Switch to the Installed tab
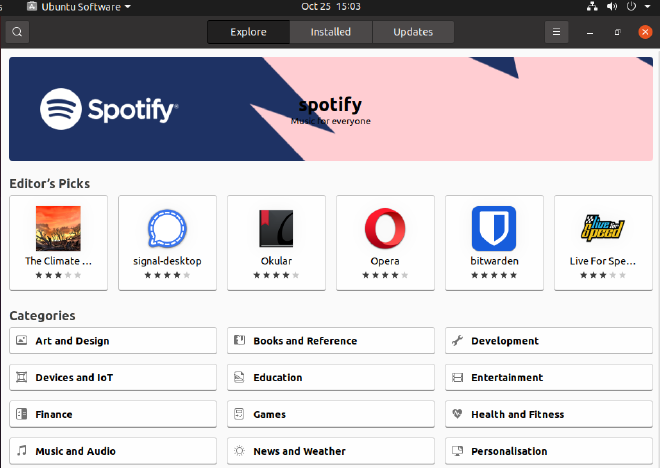The image size is (660, 468). click(330, 32)
